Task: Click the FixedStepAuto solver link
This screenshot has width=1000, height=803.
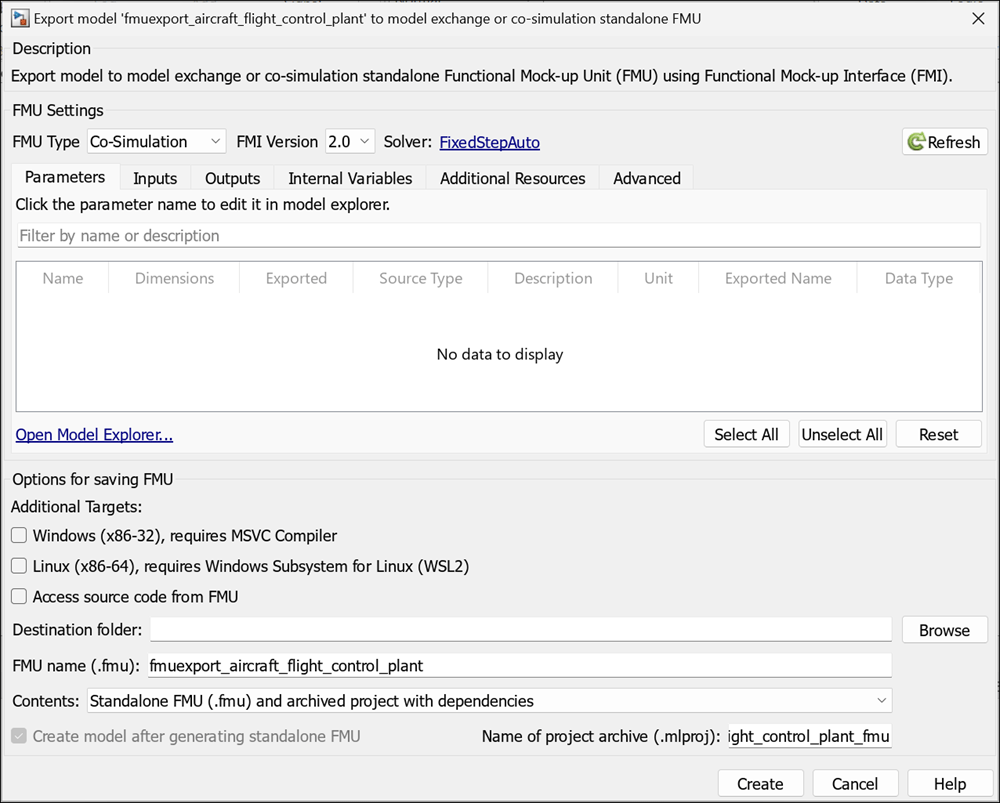Action: (489, 143)
